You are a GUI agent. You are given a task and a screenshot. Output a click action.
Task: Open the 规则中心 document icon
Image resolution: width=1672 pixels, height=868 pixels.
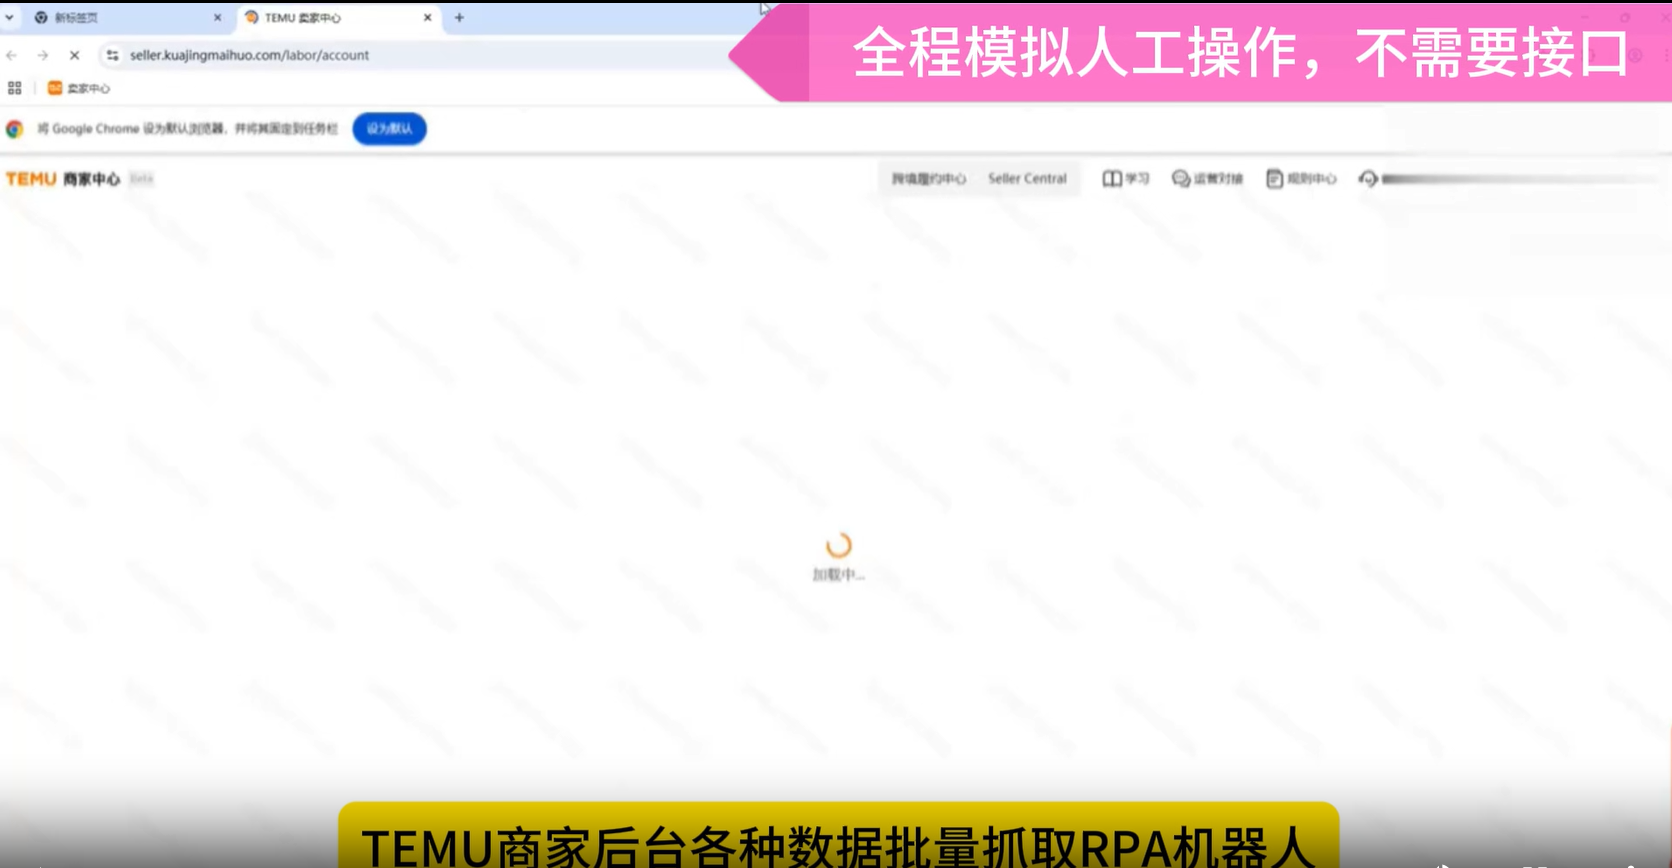coord(1274,179)
